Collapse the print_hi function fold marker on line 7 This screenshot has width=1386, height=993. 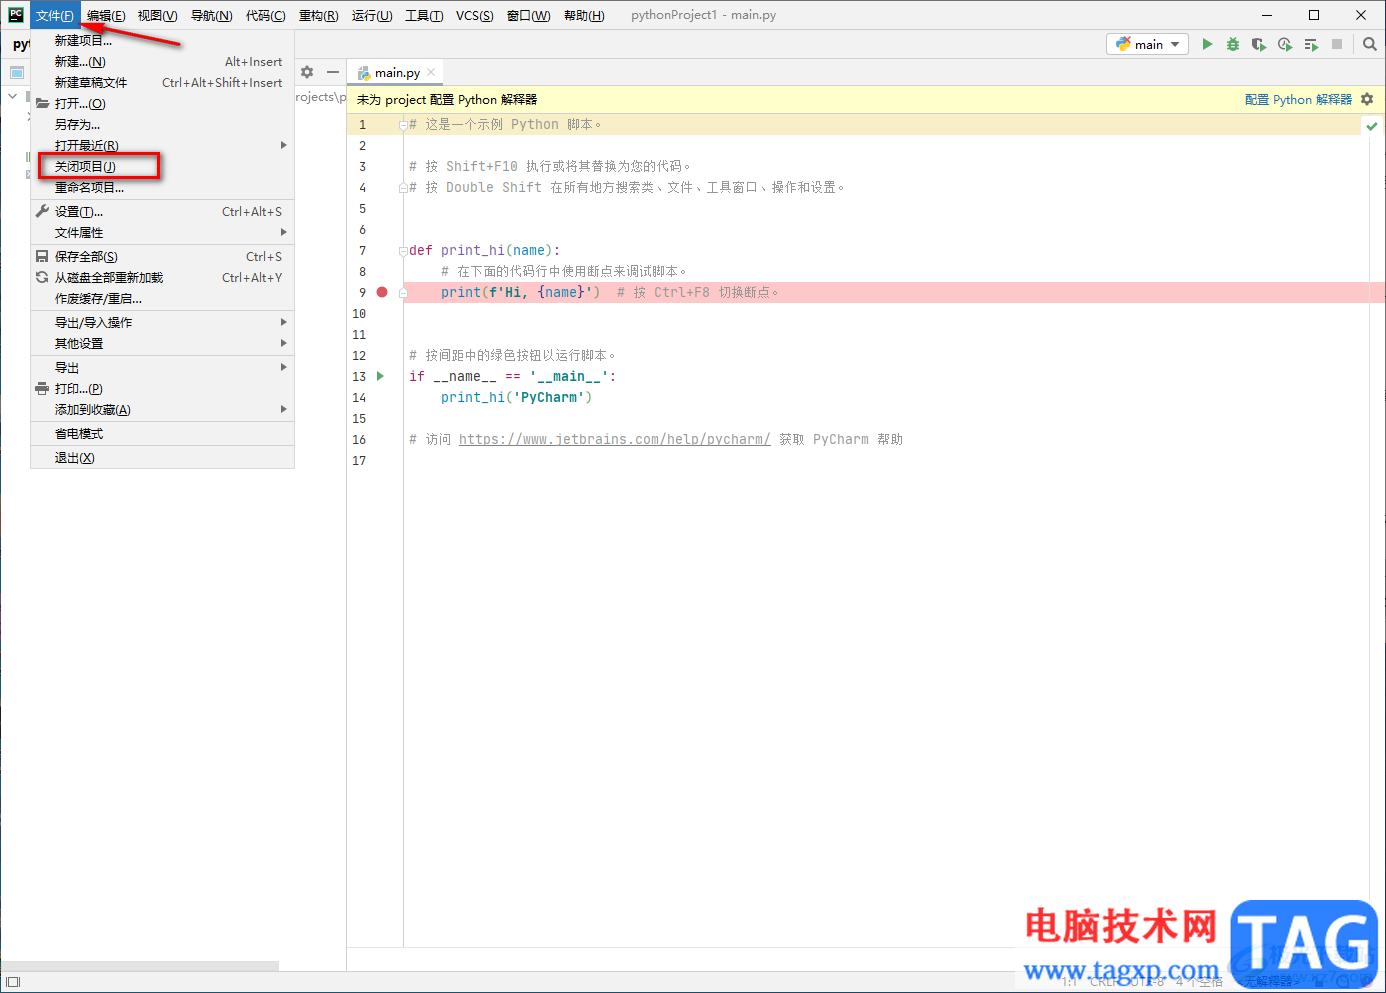[402, 251]
